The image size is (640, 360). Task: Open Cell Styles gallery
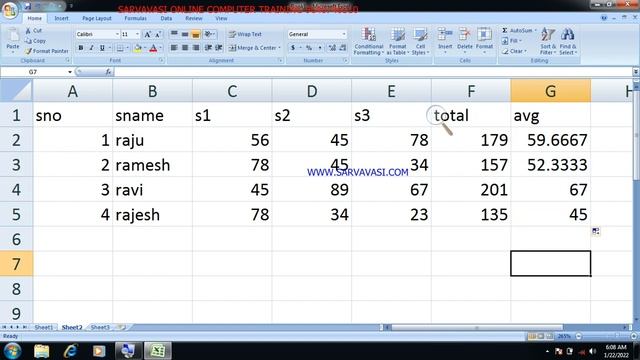point(420,41)
